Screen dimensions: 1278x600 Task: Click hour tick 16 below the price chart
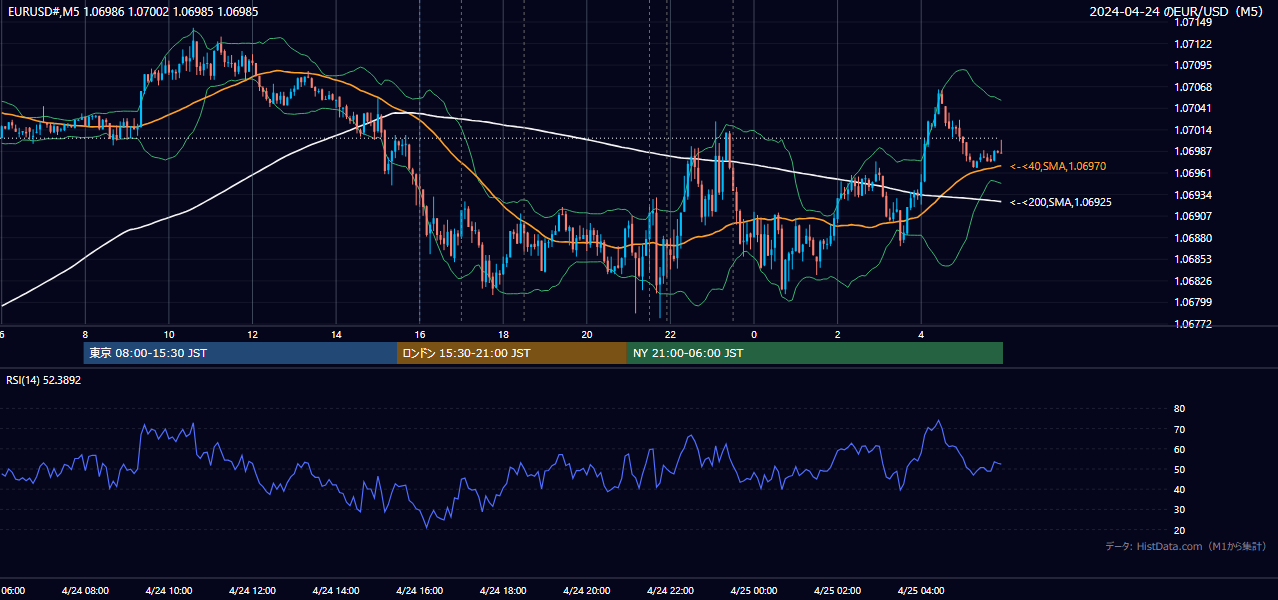[x=420, y=334]
